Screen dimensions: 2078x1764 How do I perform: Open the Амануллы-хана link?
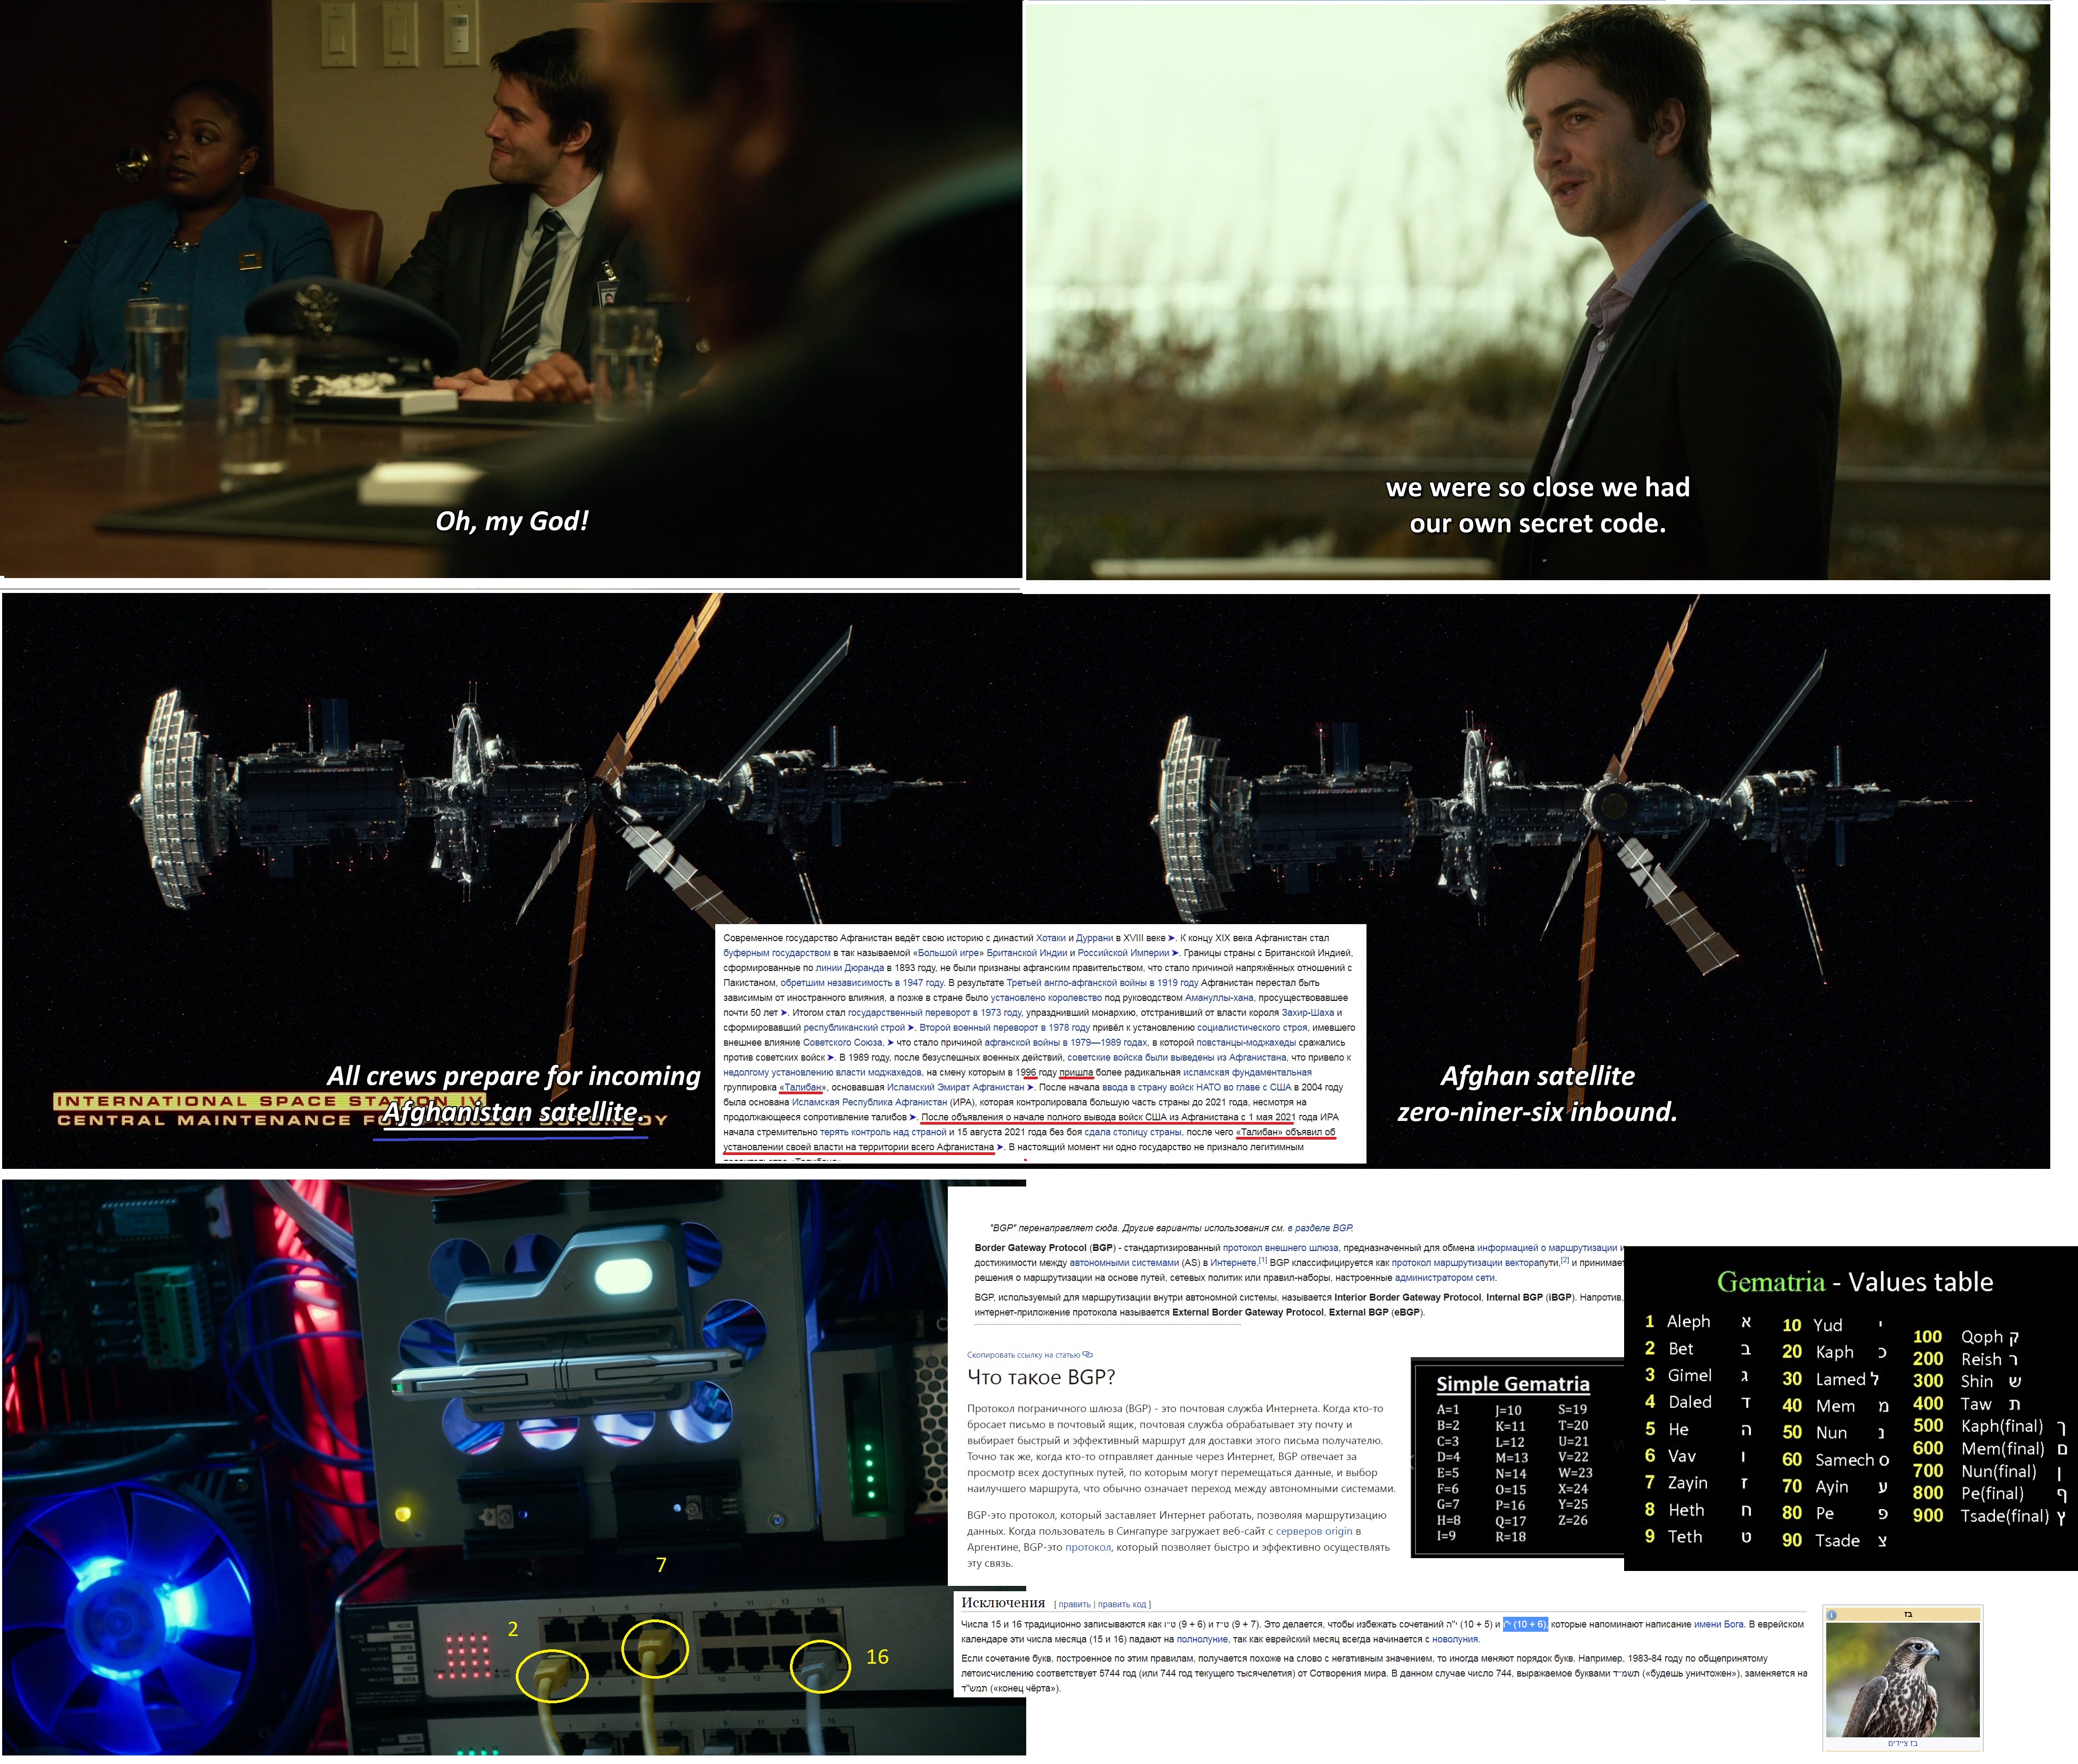pos(1219,998)
